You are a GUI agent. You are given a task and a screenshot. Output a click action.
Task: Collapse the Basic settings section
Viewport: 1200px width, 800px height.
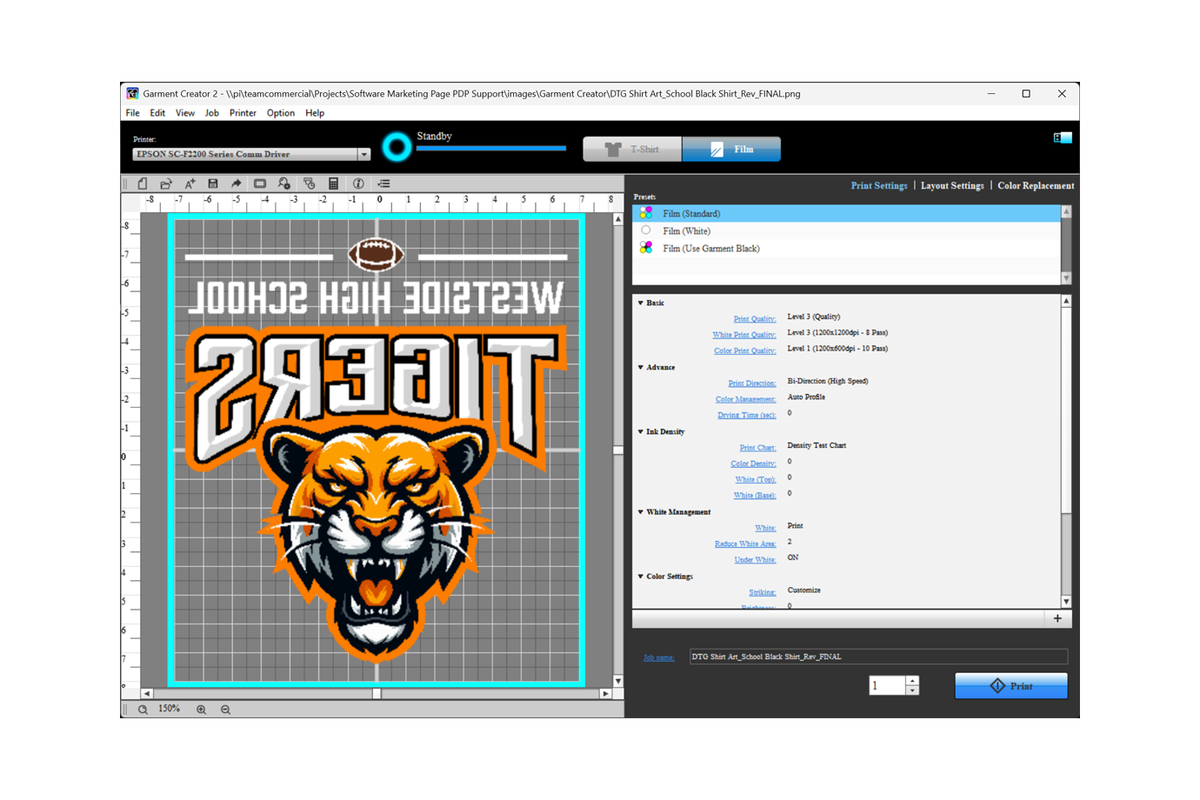[x=641, y=303]
